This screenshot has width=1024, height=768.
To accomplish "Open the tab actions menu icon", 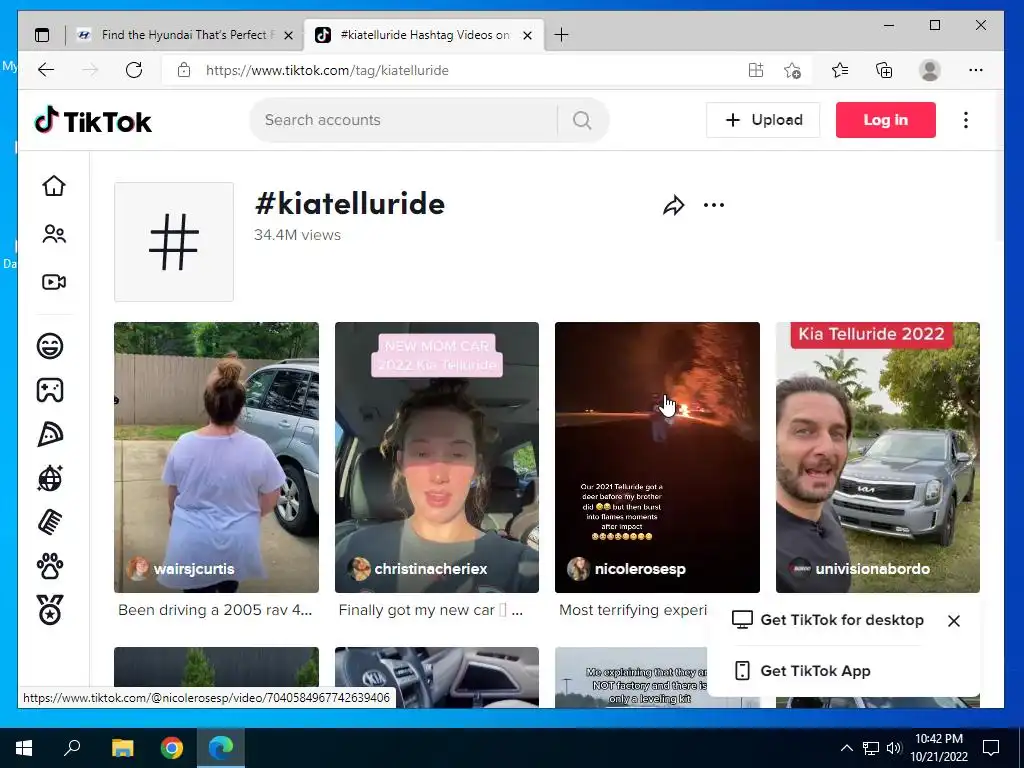I will pos(42,35).
